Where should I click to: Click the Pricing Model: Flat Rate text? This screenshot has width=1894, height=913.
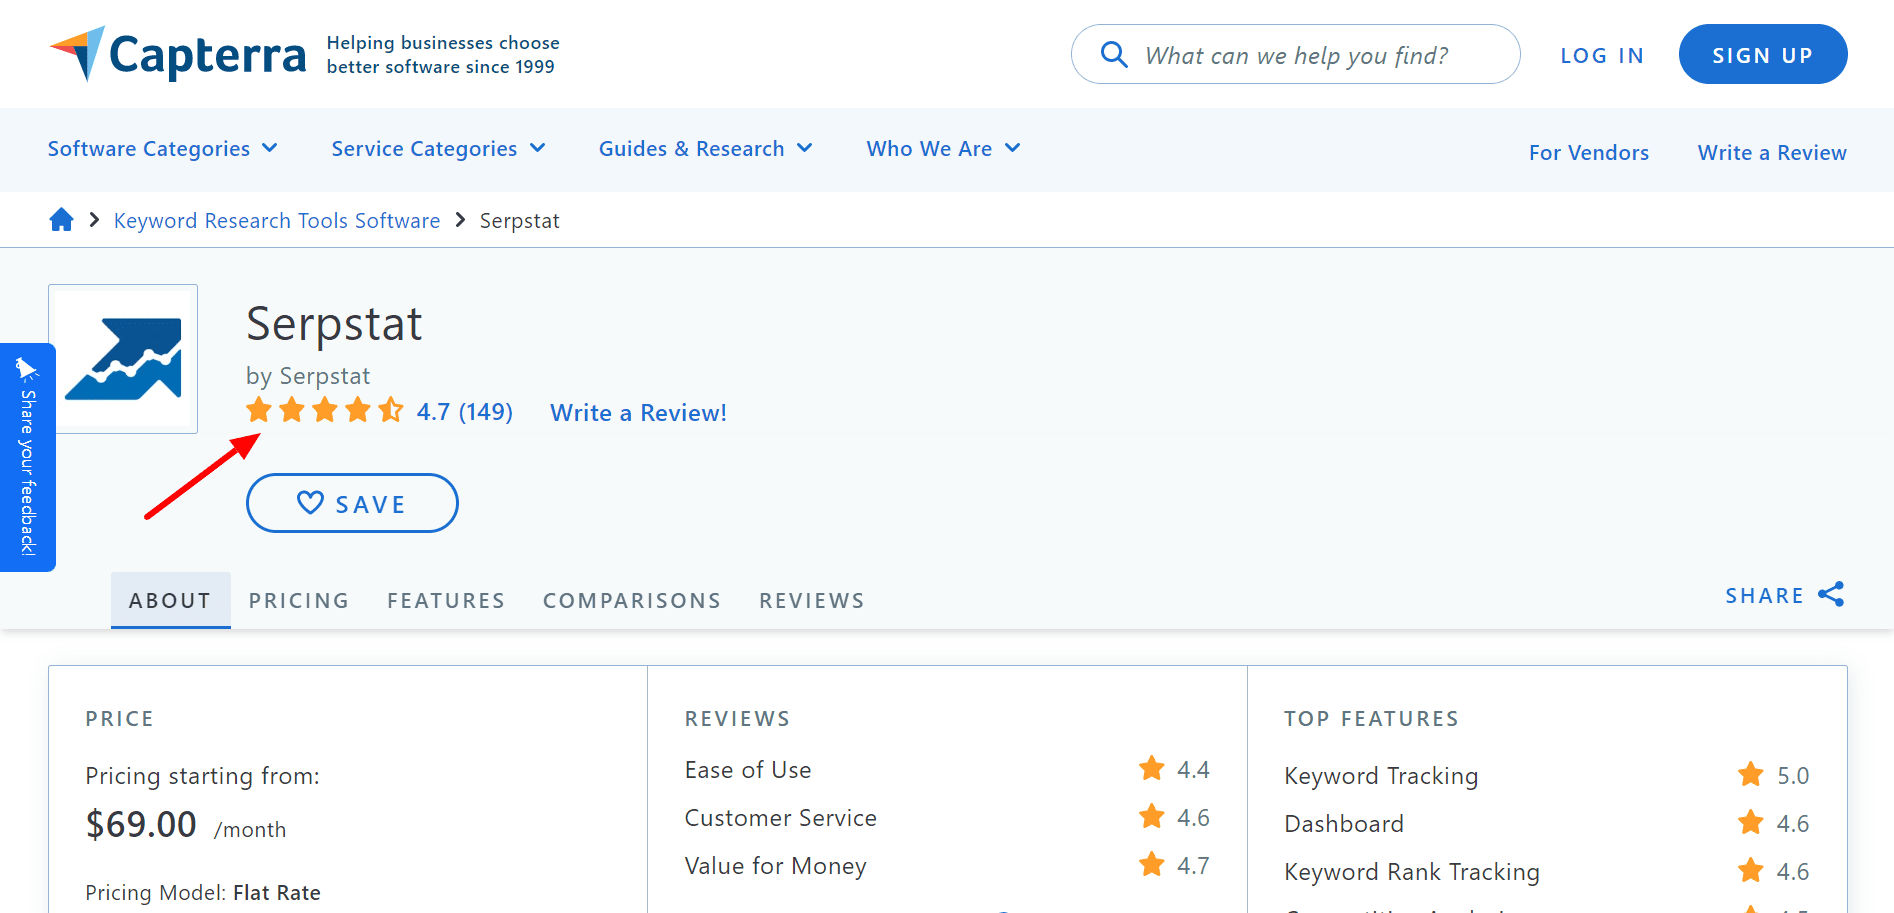pos(203,893)
